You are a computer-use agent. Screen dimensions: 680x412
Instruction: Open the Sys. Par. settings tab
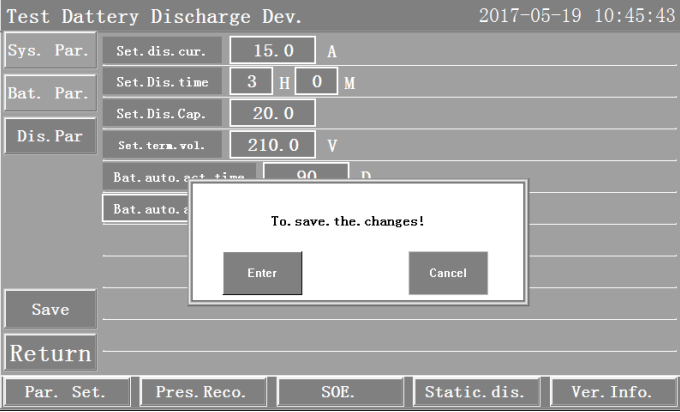48,48
